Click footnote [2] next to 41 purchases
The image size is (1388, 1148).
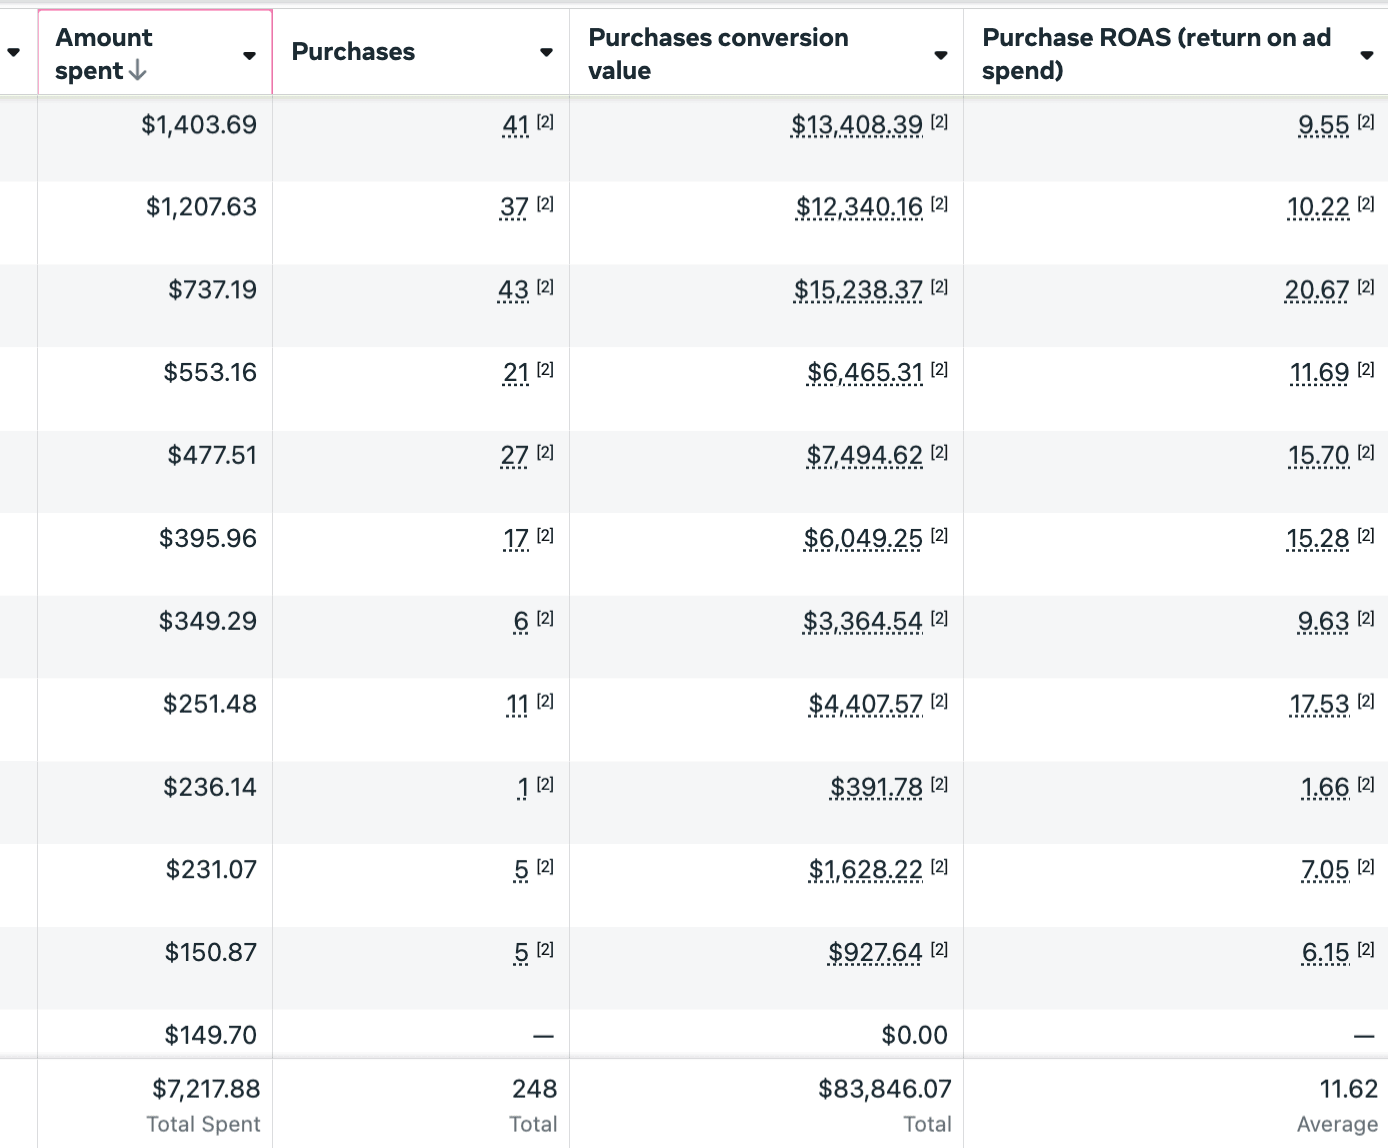545,122
